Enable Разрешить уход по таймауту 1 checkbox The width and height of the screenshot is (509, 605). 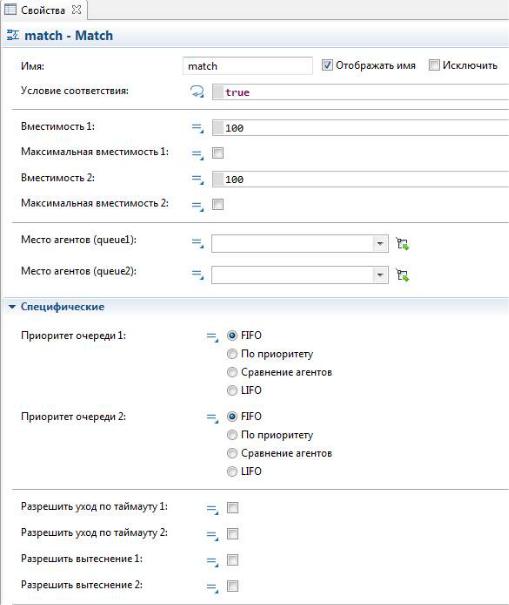click(232, 507)
